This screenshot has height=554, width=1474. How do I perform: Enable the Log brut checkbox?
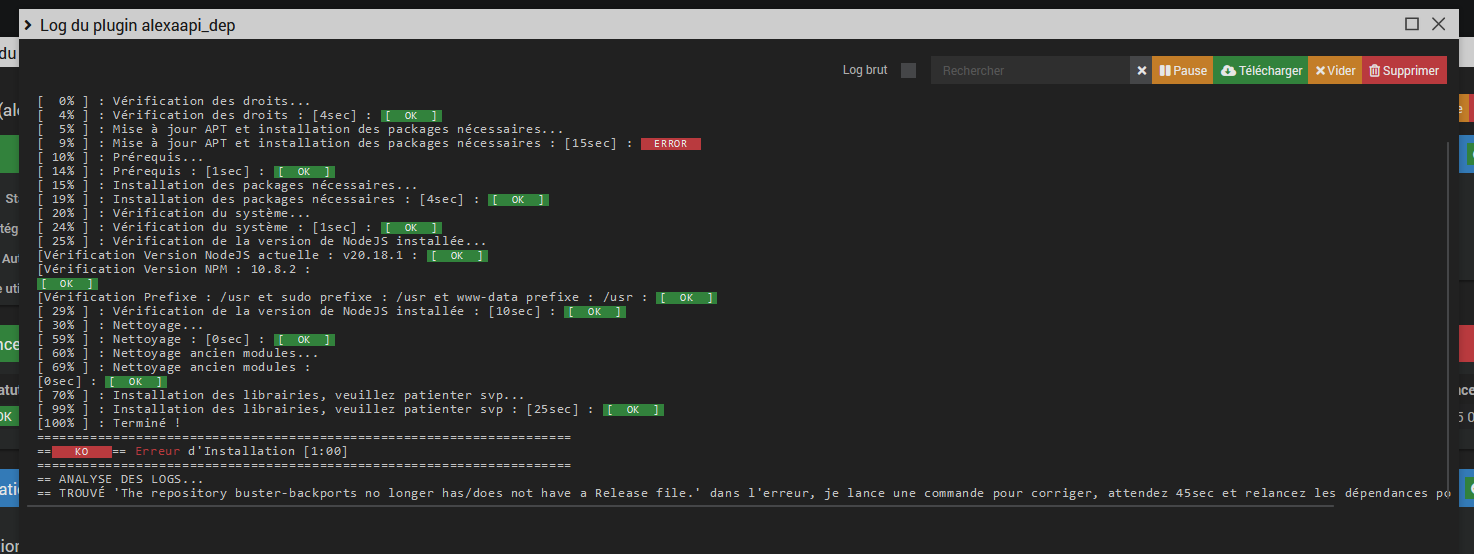tap(908, 70)
